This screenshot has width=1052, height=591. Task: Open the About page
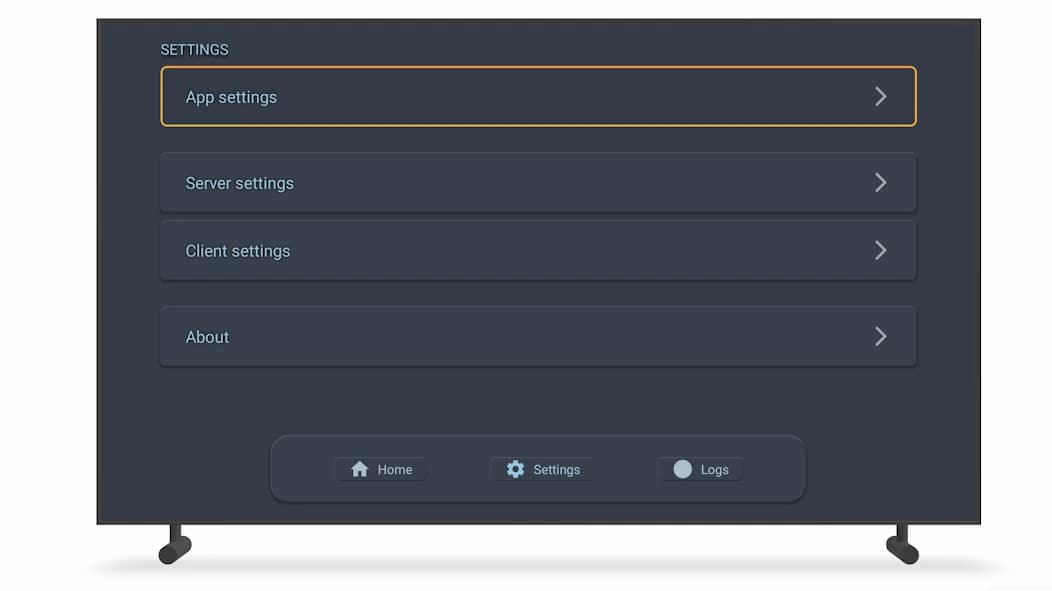(x=538, y=336)
